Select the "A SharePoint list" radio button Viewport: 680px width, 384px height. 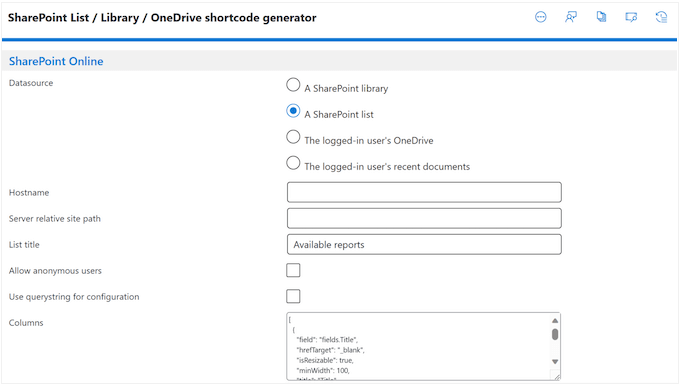tap(293, 111)
